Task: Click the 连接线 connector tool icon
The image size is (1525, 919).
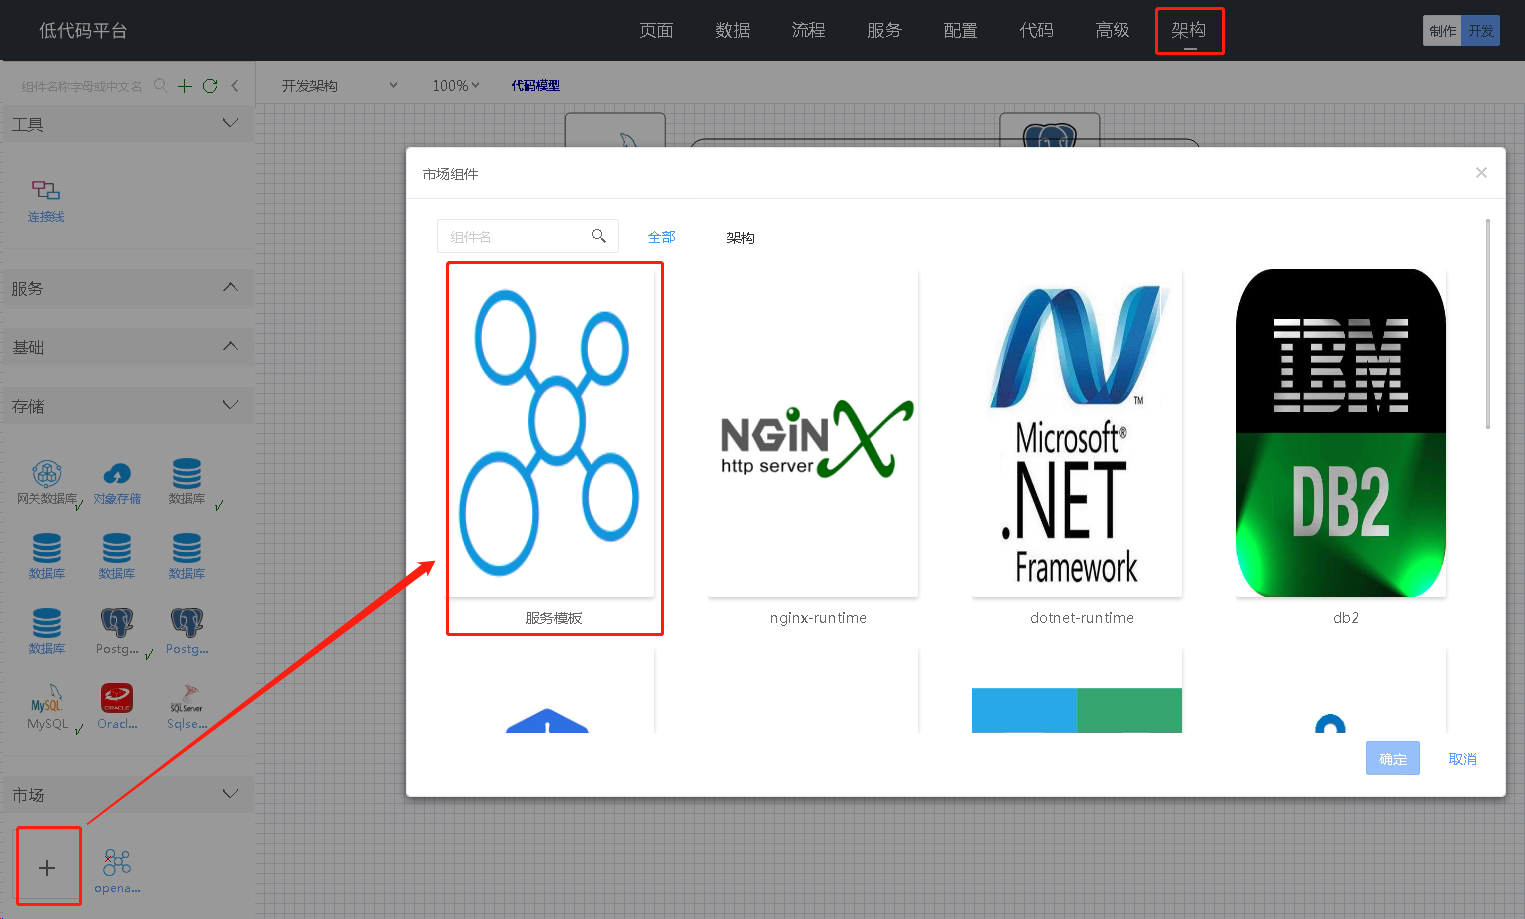Action: pyautogui.click(x=46, y=191)
